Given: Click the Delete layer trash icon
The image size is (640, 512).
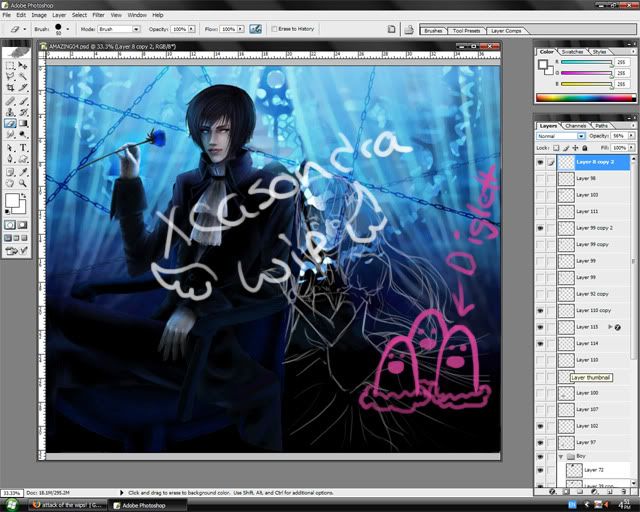Looking at the screenshot, I should click(x=624, y=492).
